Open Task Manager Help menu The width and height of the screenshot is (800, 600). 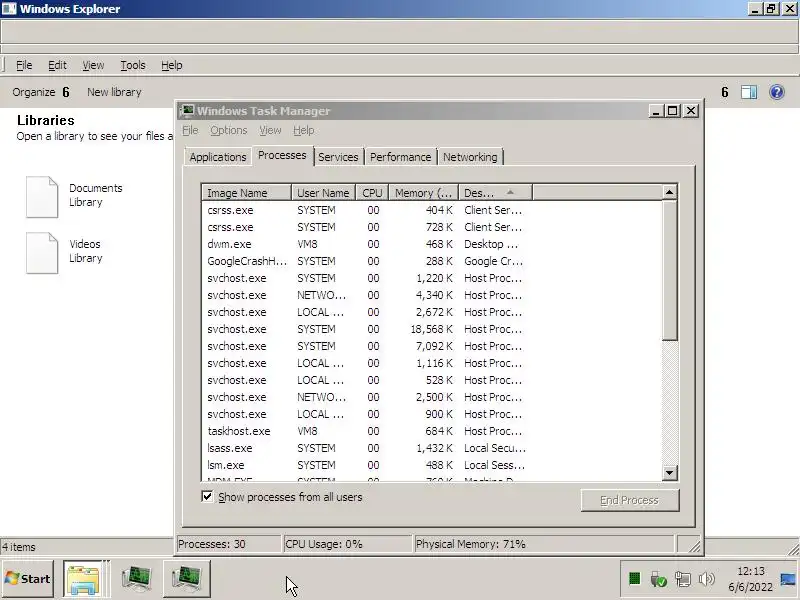[304, 130]
